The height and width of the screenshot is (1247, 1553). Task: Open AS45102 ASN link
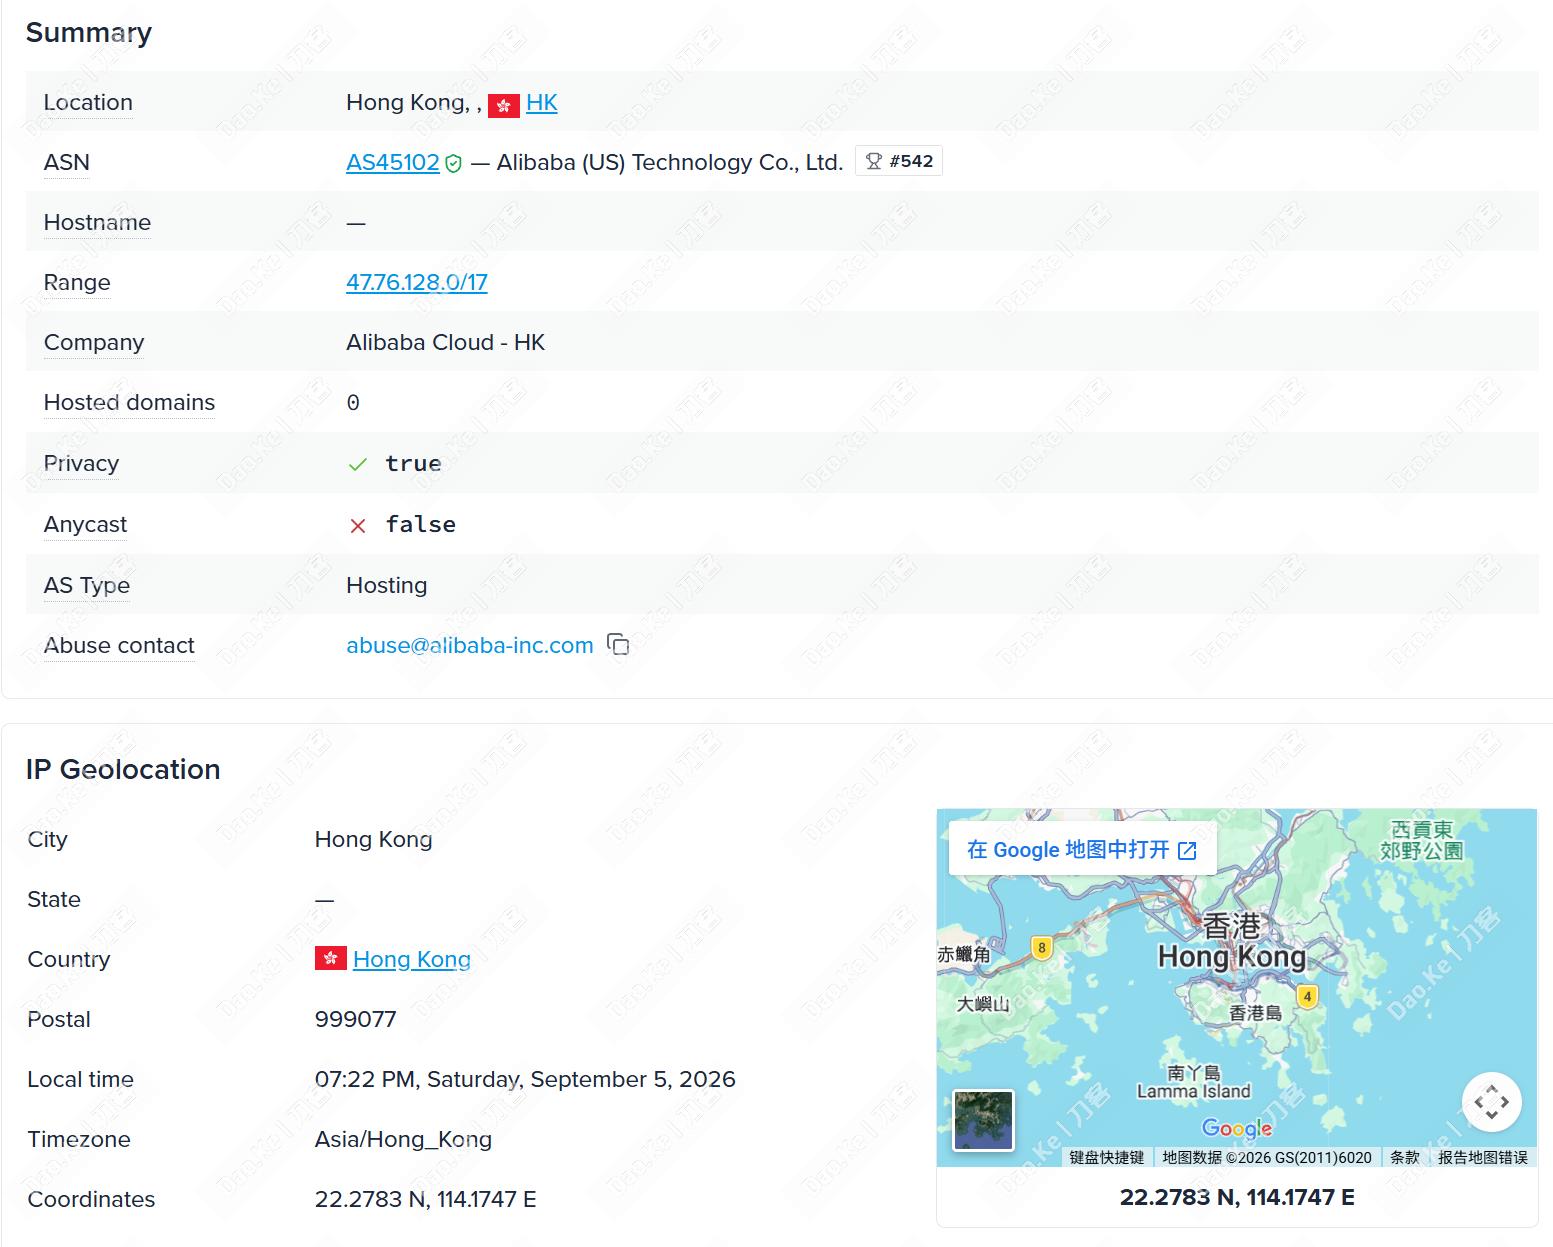[x=393, y=162]
